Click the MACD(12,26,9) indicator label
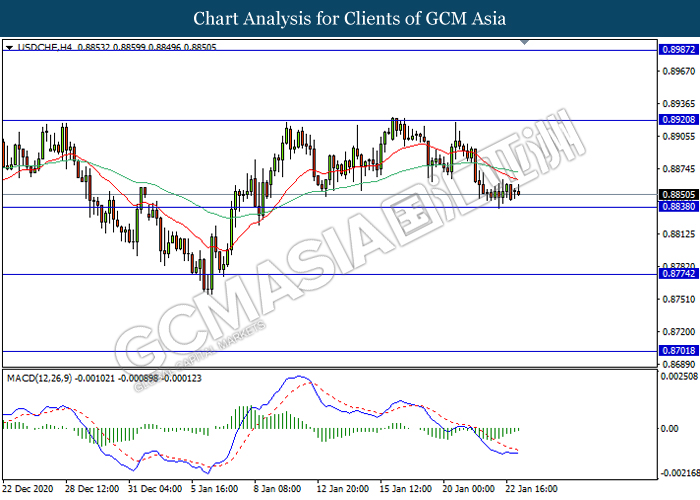 [39, 379]
